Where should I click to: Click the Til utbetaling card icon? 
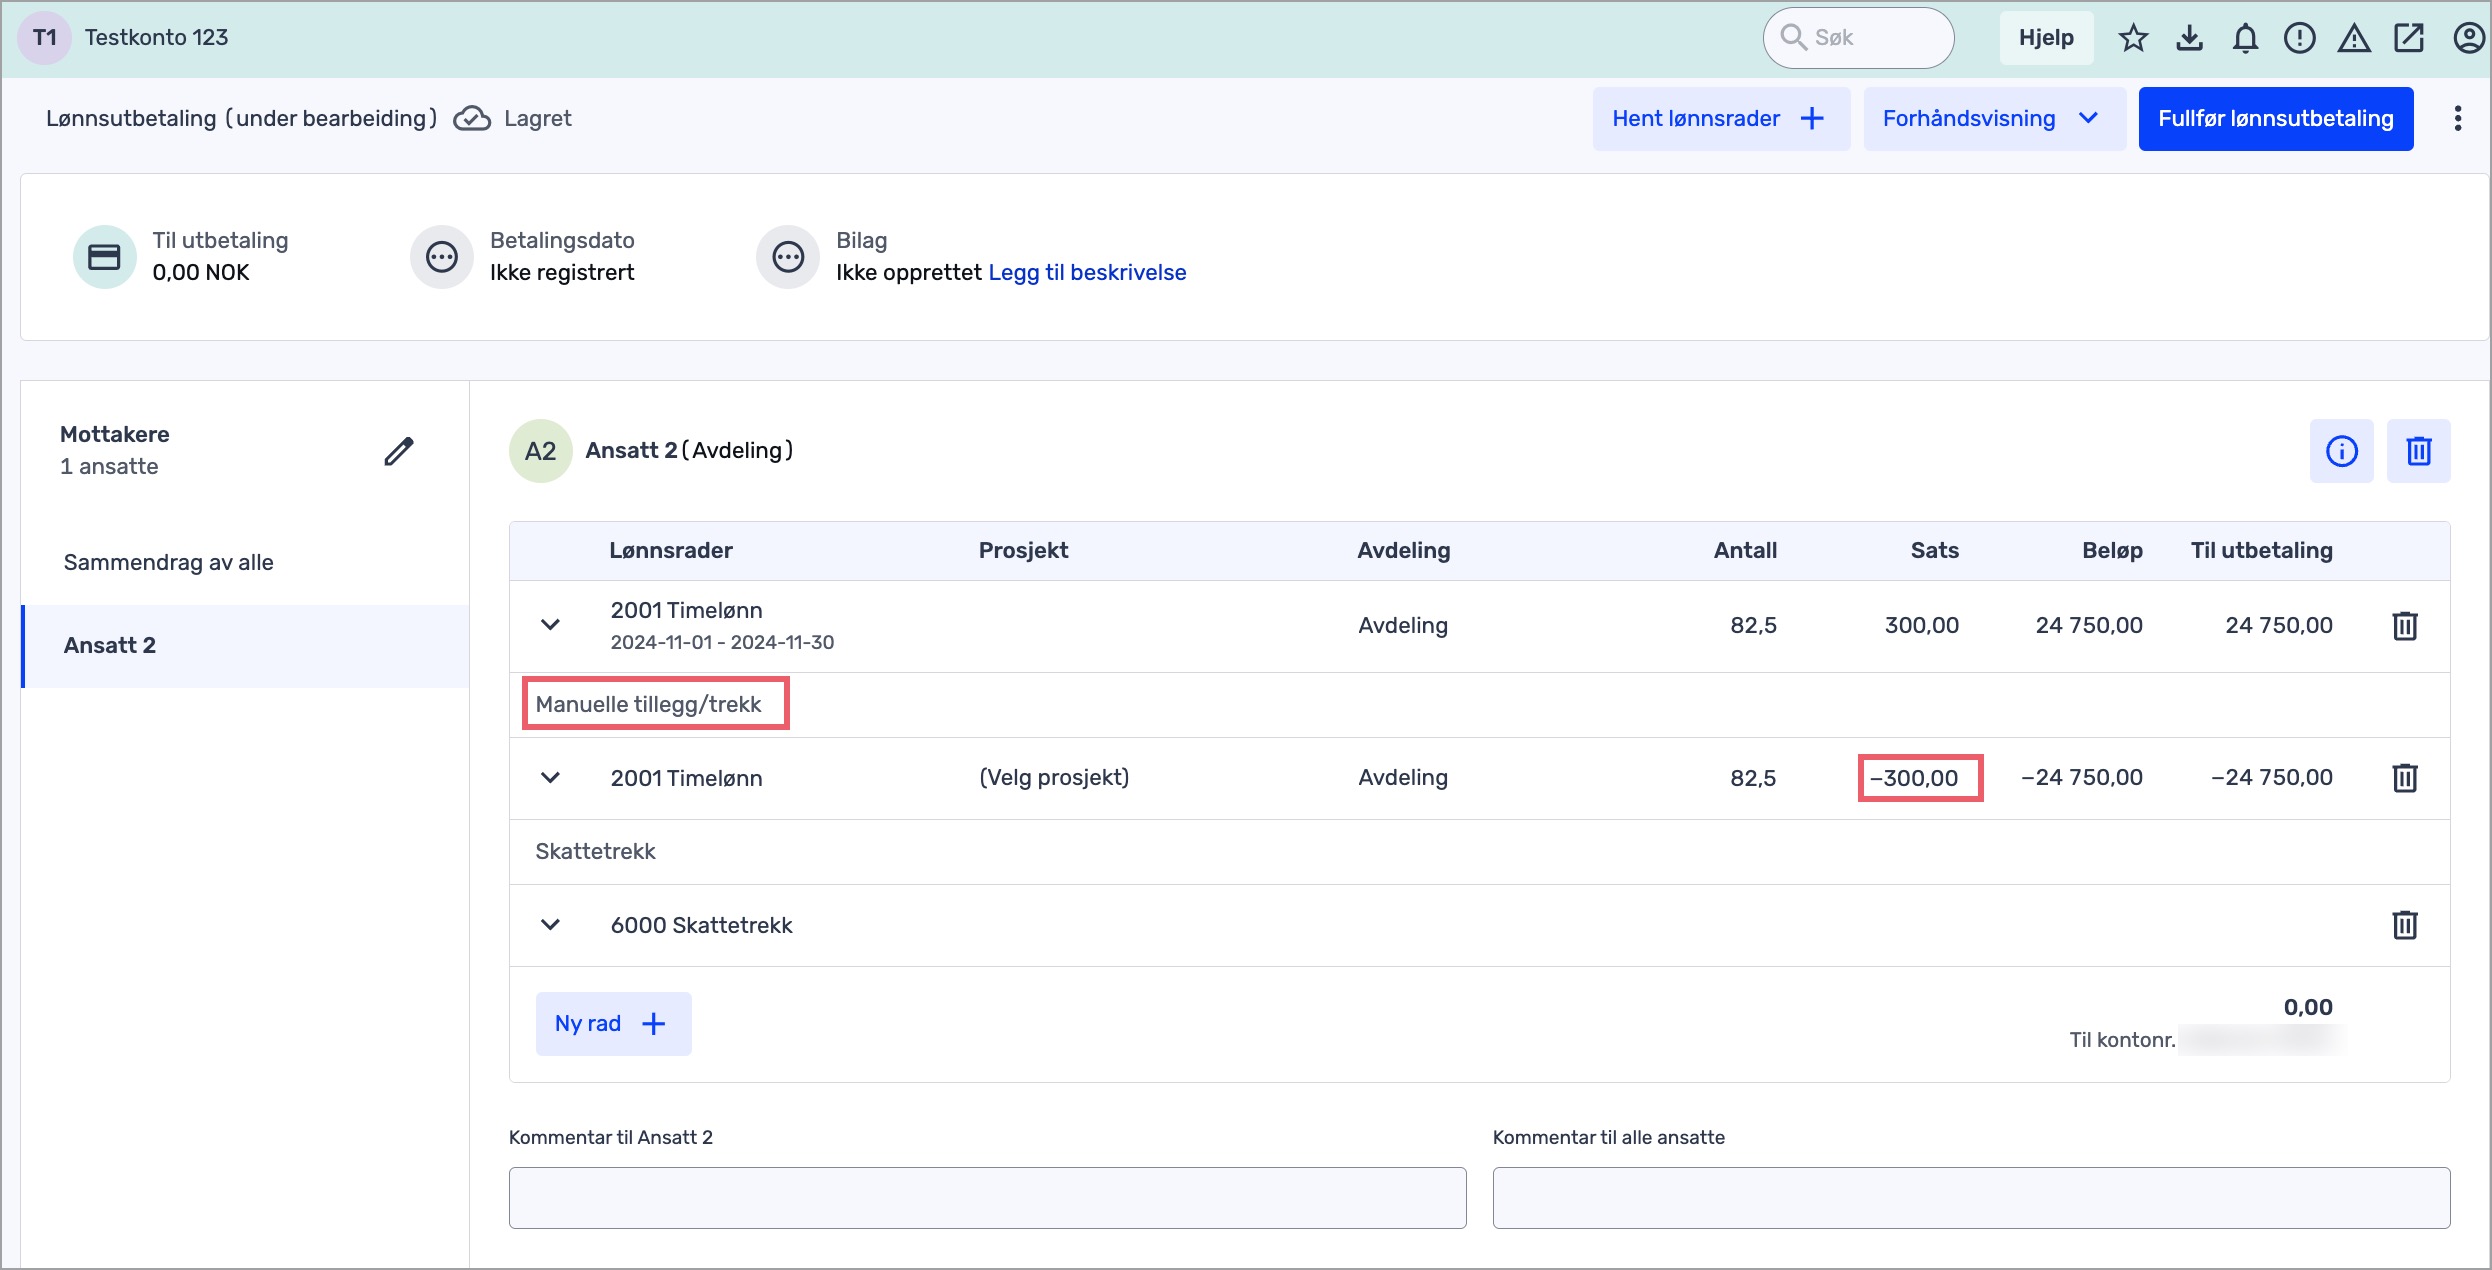[x=104, y=257]
